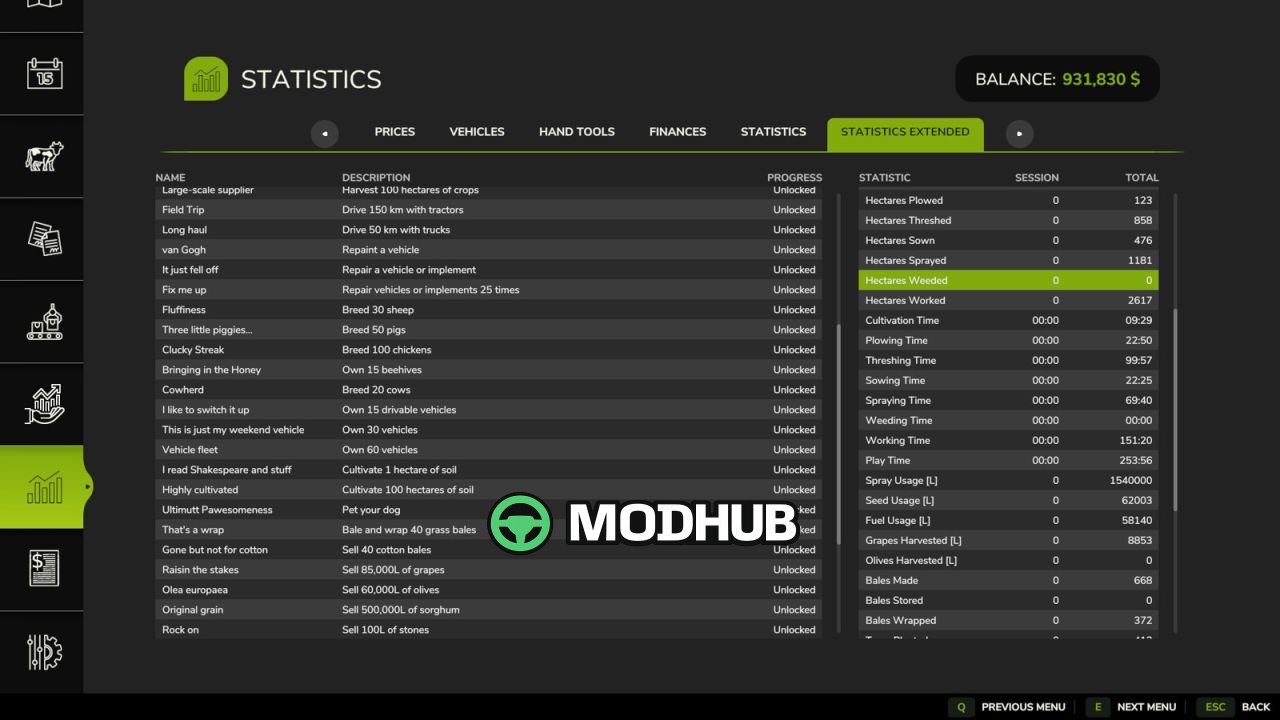
Task: Click the Highly cultivated achievement
Action: [489, 490]
